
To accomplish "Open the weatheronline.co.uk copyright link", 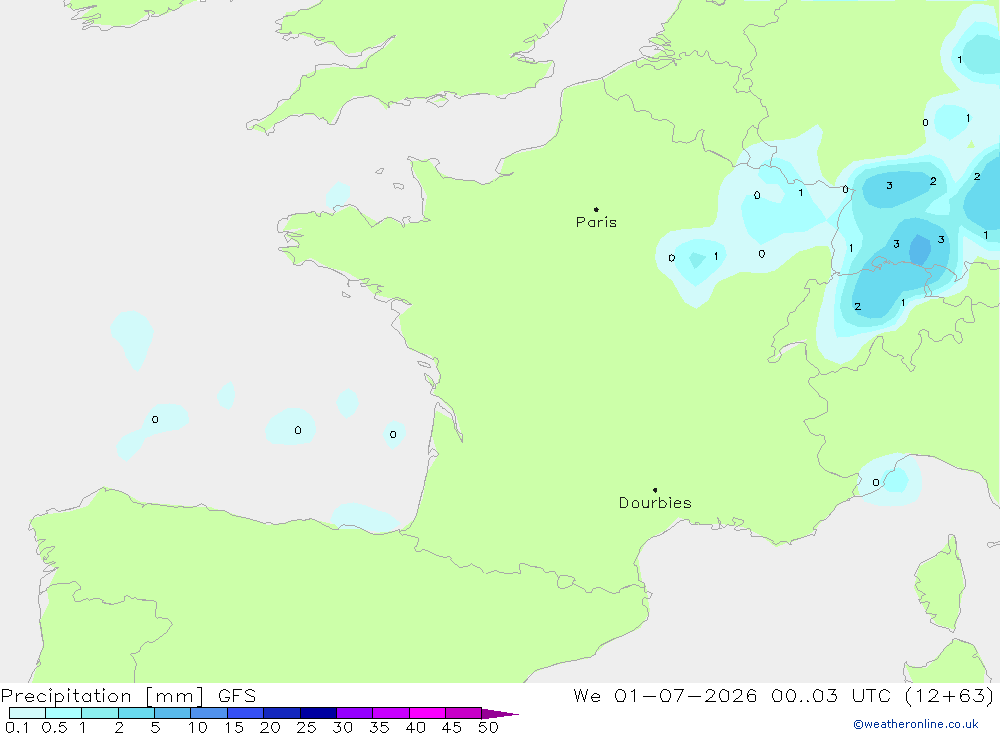I will coord(916,724).
